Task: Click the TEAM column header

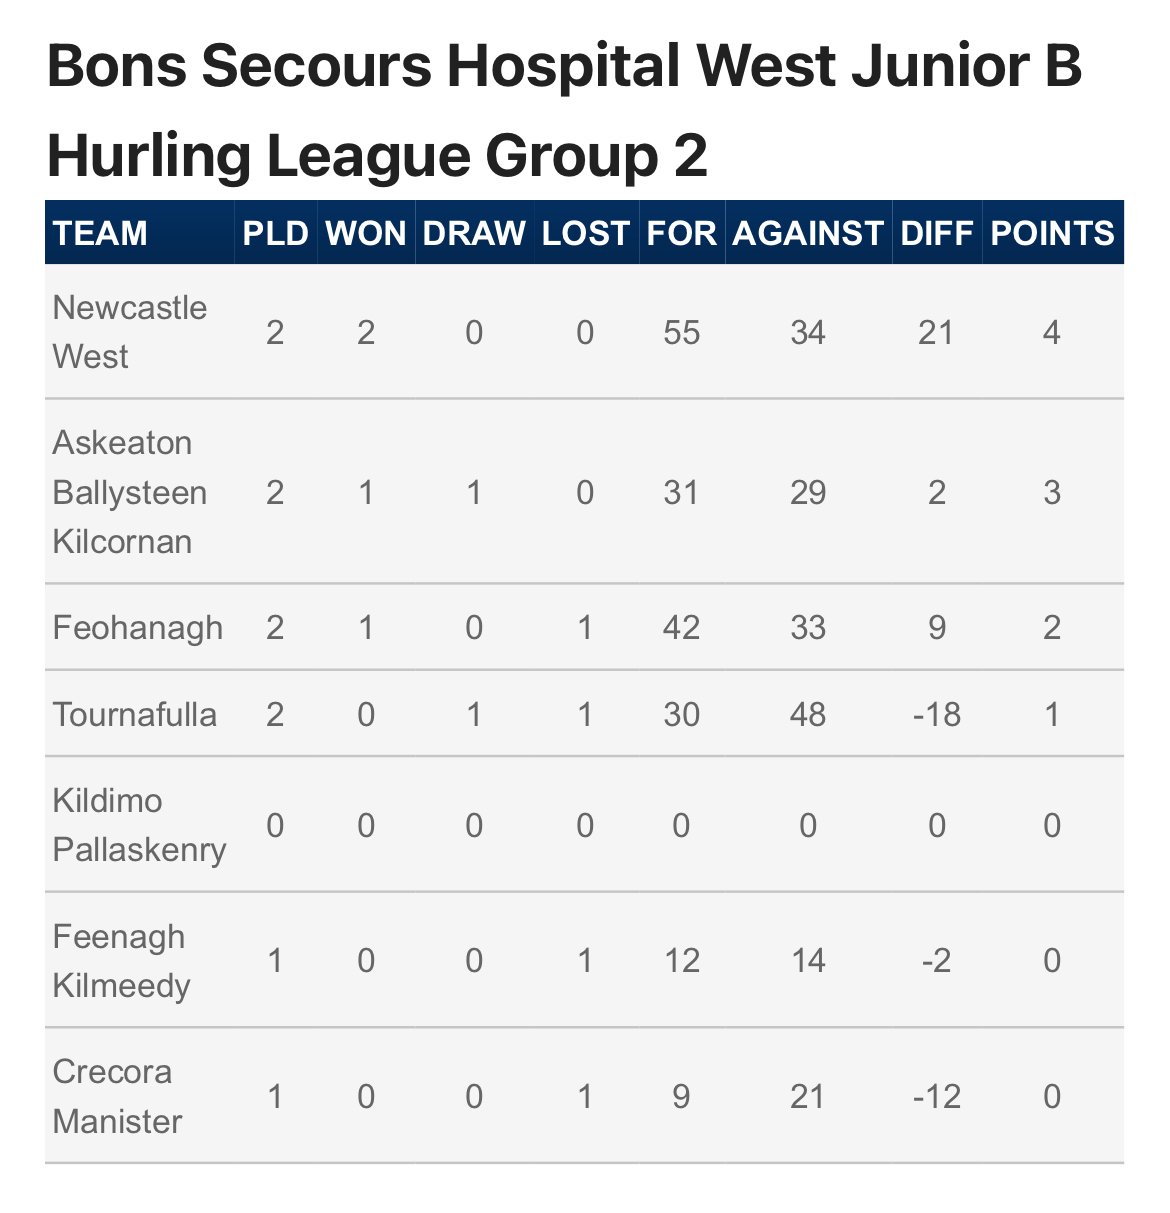Action: [x=100, y=233]
